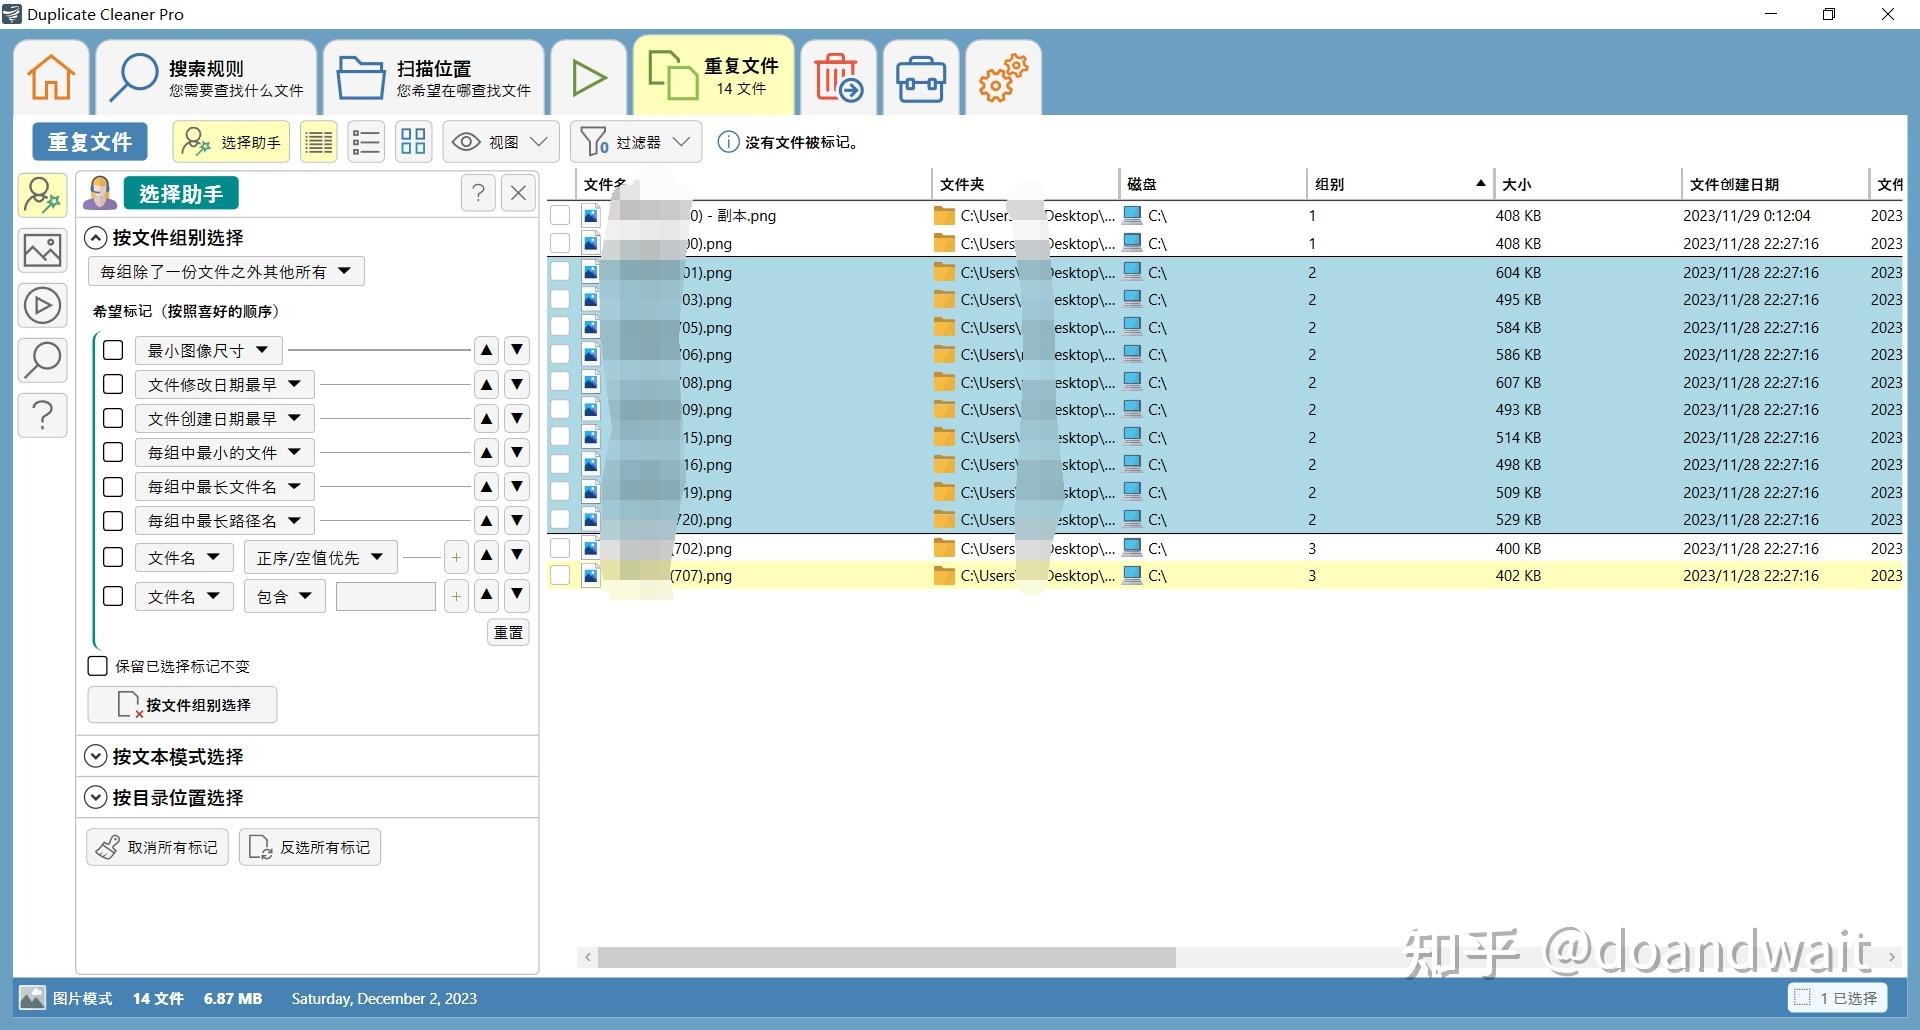Click 1 已选择 status button

(x=1837, y=997)
